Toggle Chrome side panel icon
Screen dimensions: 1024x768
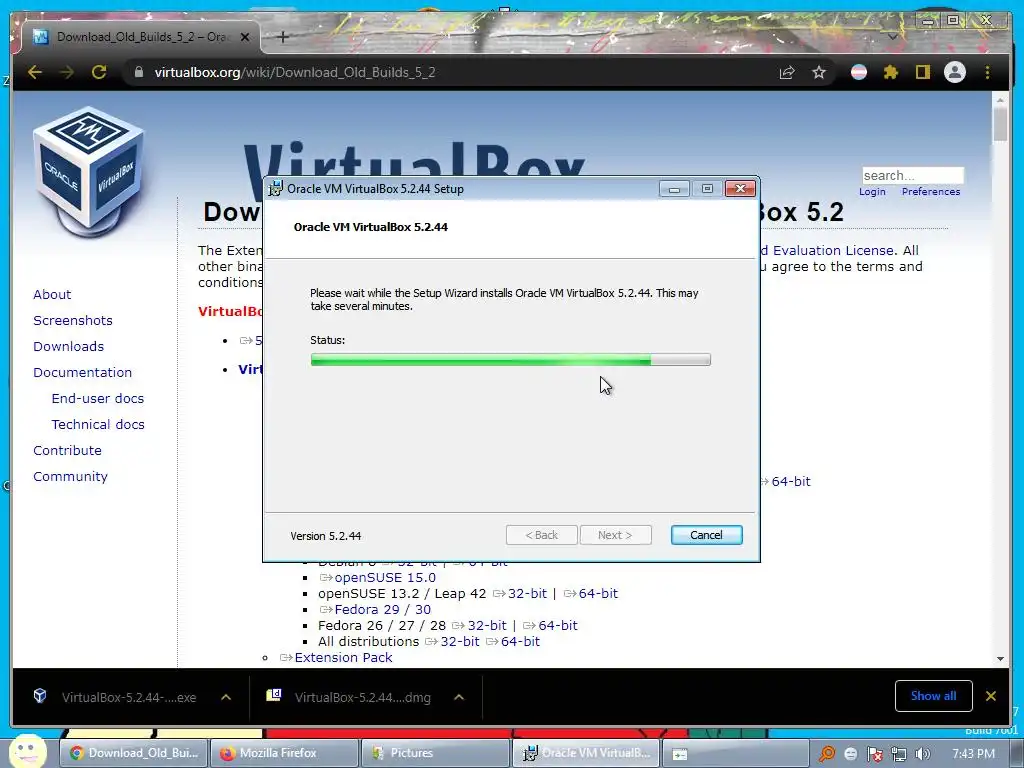click(x=922, y=72)
